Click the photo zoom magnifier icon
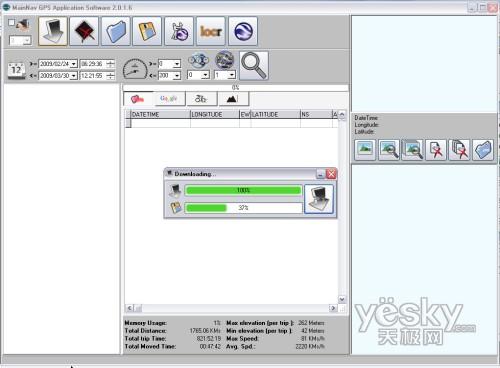The image size is (500, 368). point(389,150)
